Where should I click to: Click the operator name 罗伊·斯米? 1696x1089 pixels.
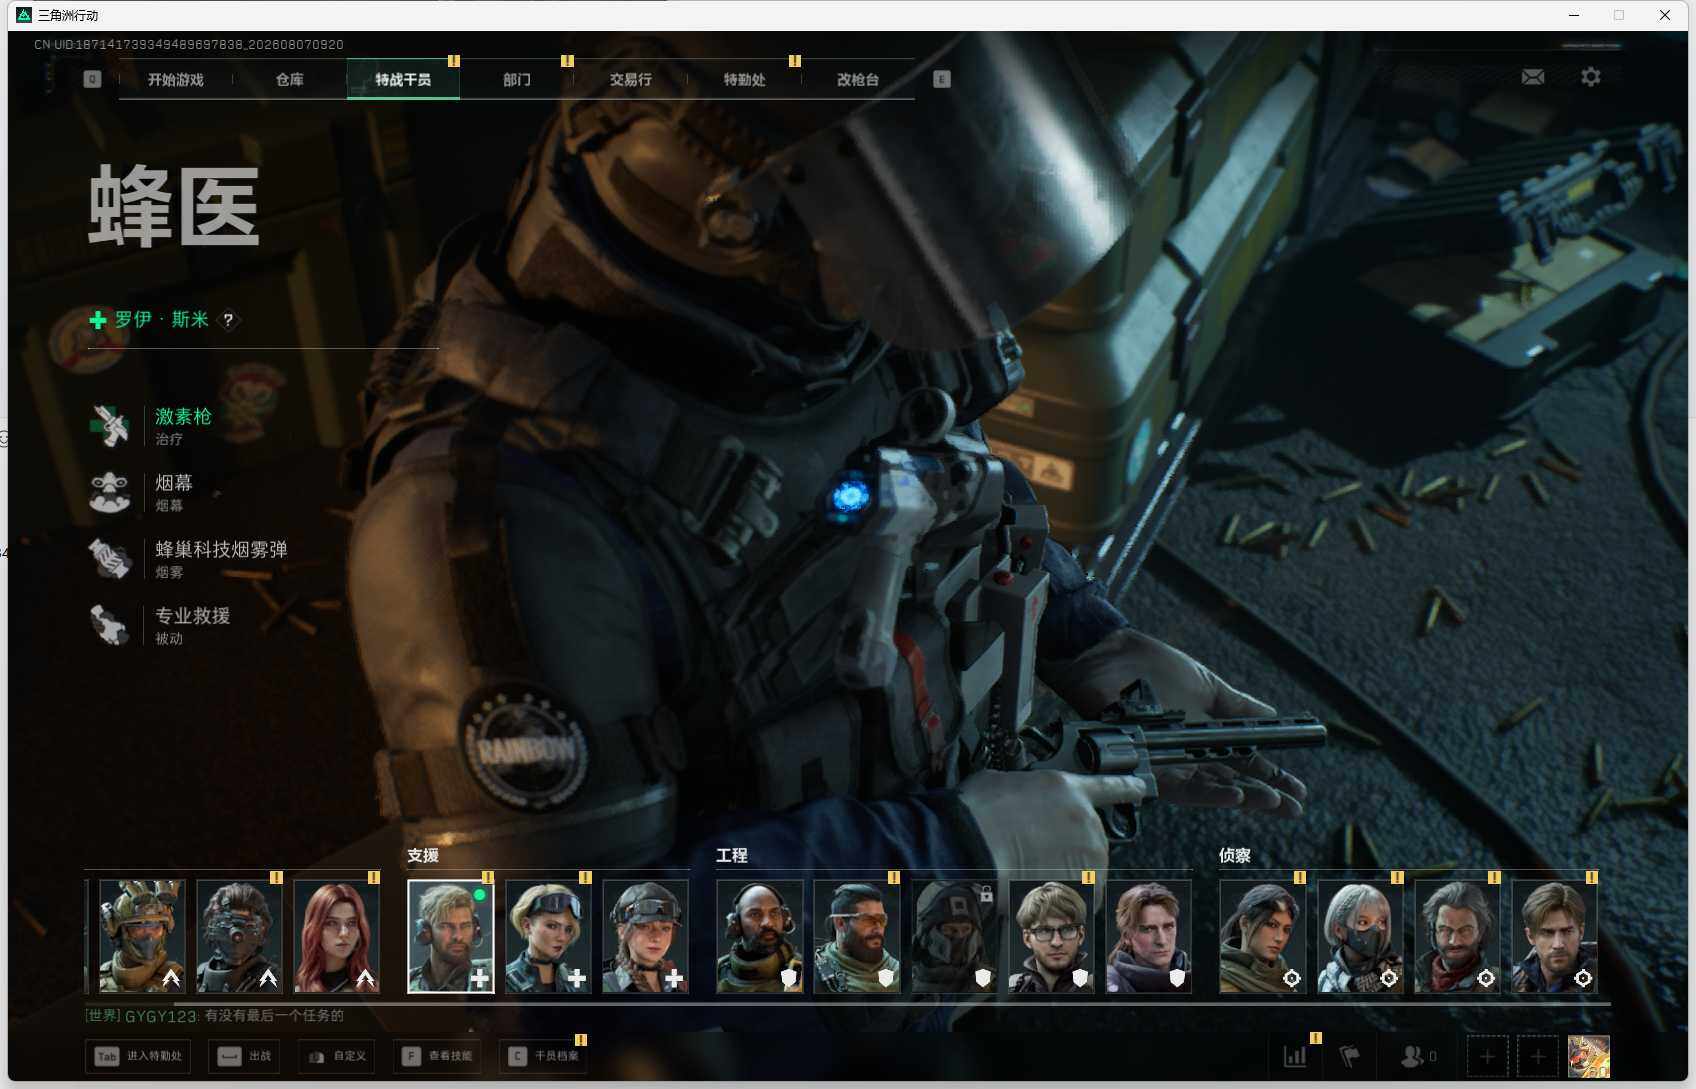point(161,320)
